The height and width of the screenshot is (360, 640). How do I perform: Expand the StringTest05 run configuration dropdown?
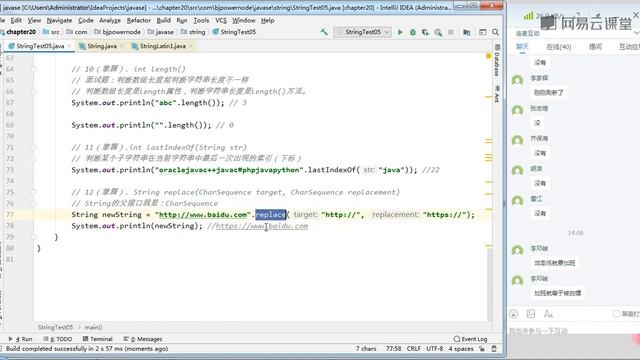point(362,32)
